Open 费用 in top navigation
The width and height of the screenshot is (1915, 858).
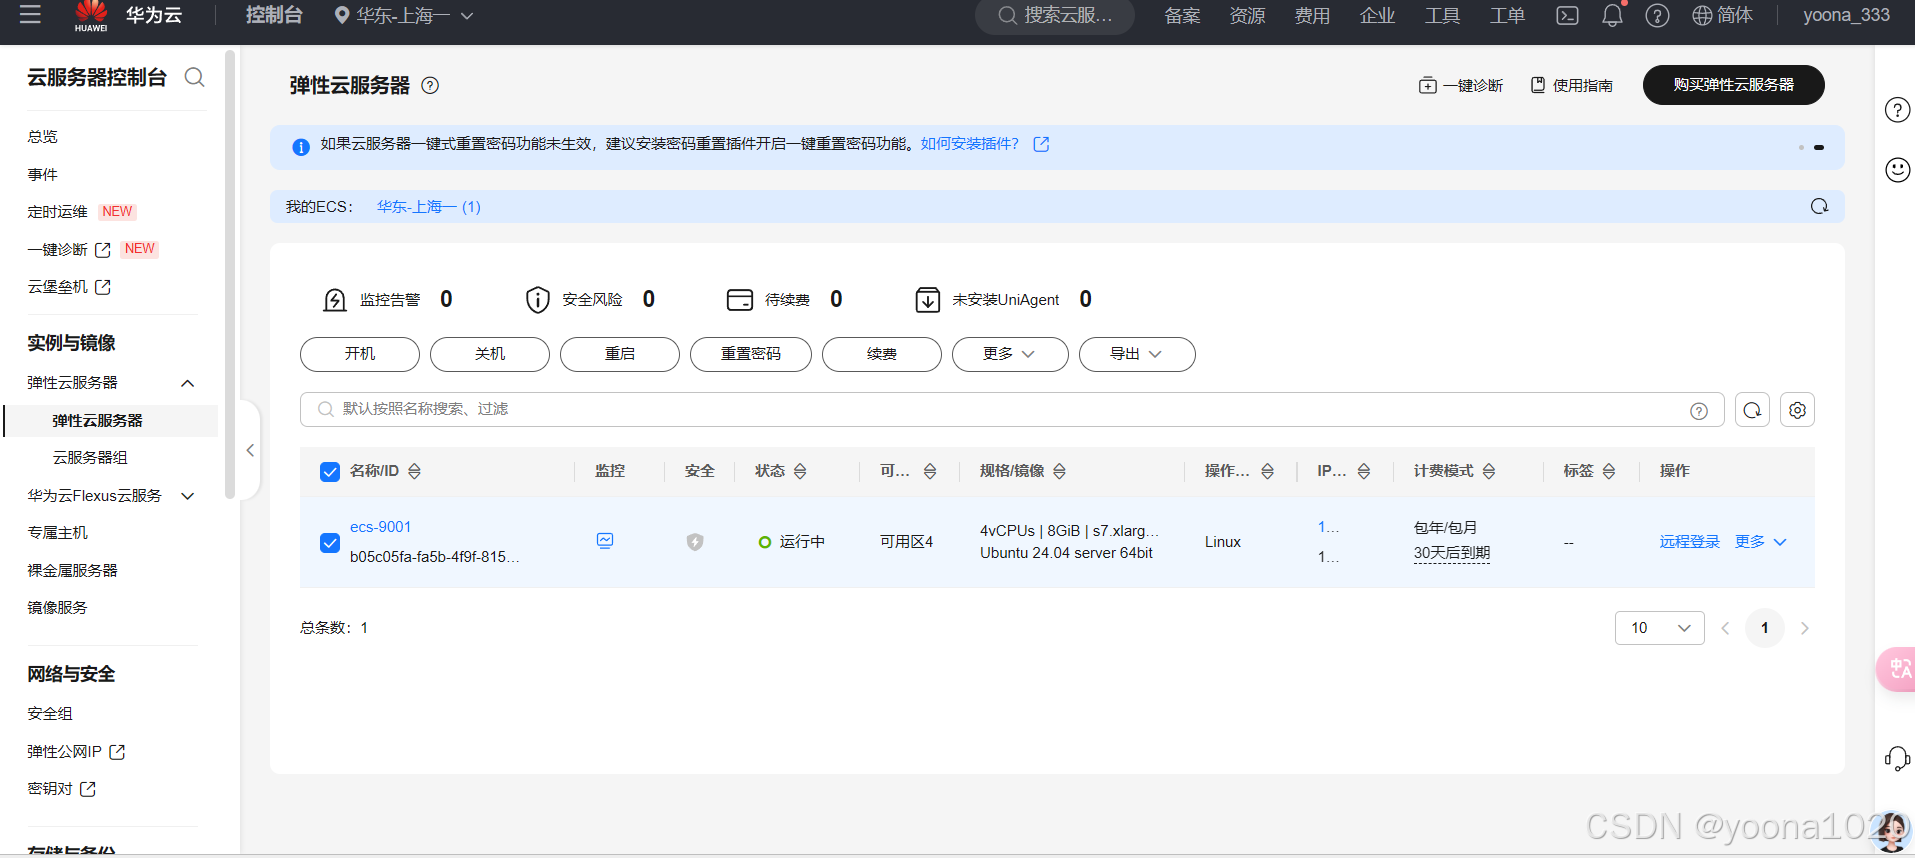[x=1312, y=16]
